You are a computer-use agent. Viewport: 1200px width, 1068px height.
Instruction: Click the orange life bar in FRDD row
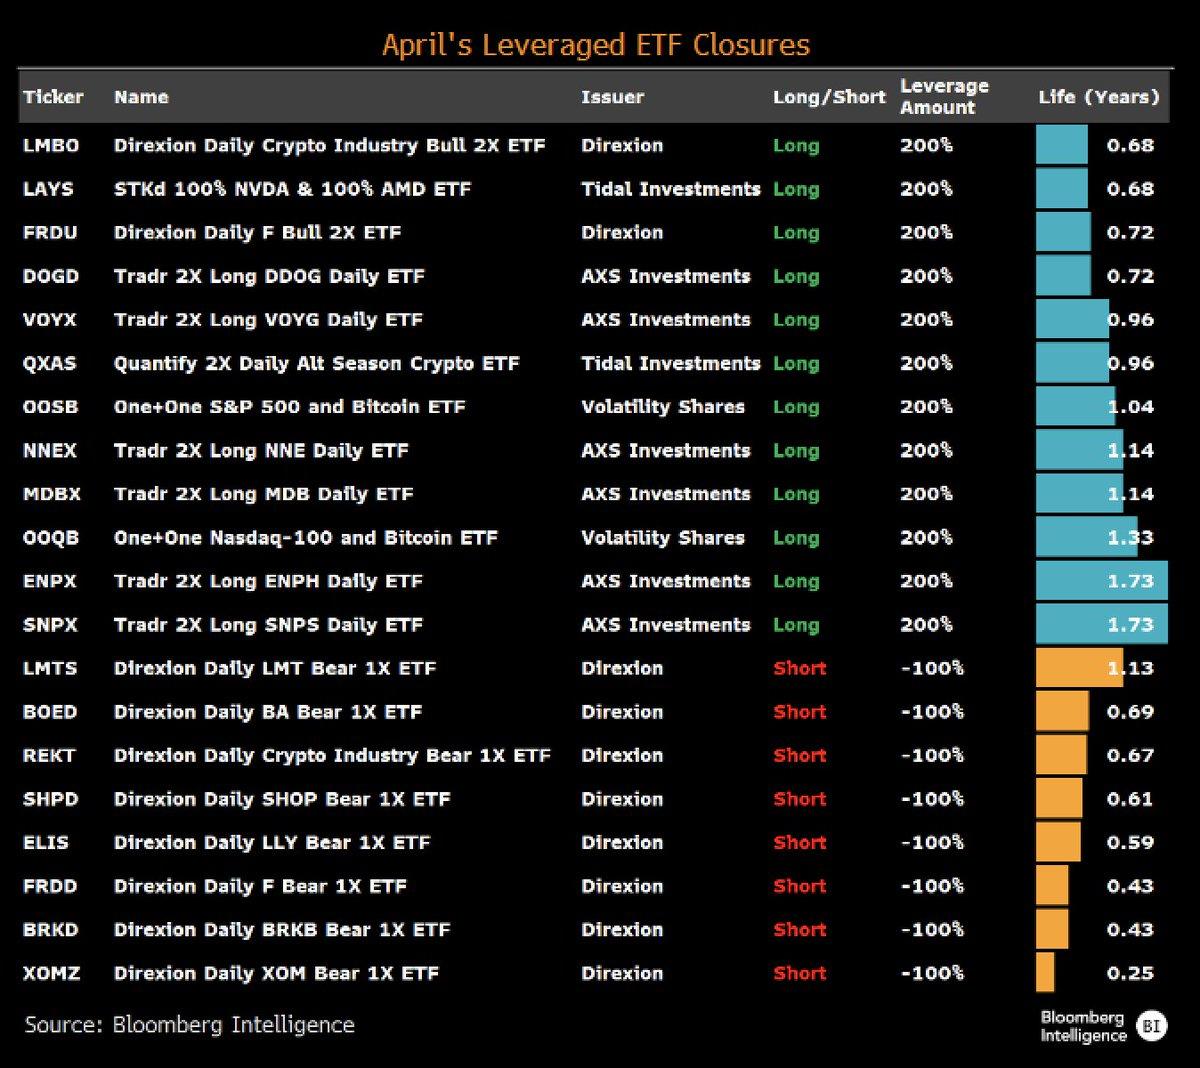[1052, 886]
